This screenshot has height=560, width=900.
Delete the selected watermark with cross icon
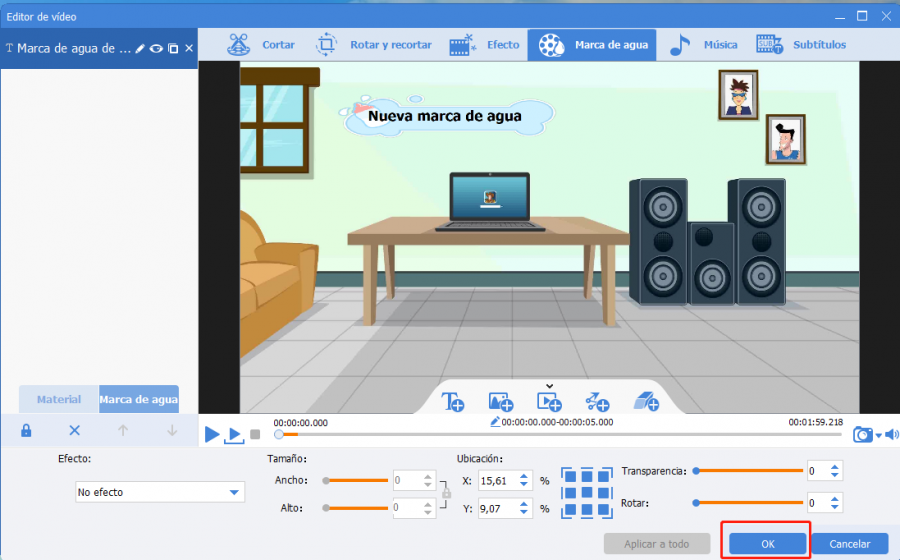coord(75,430)
